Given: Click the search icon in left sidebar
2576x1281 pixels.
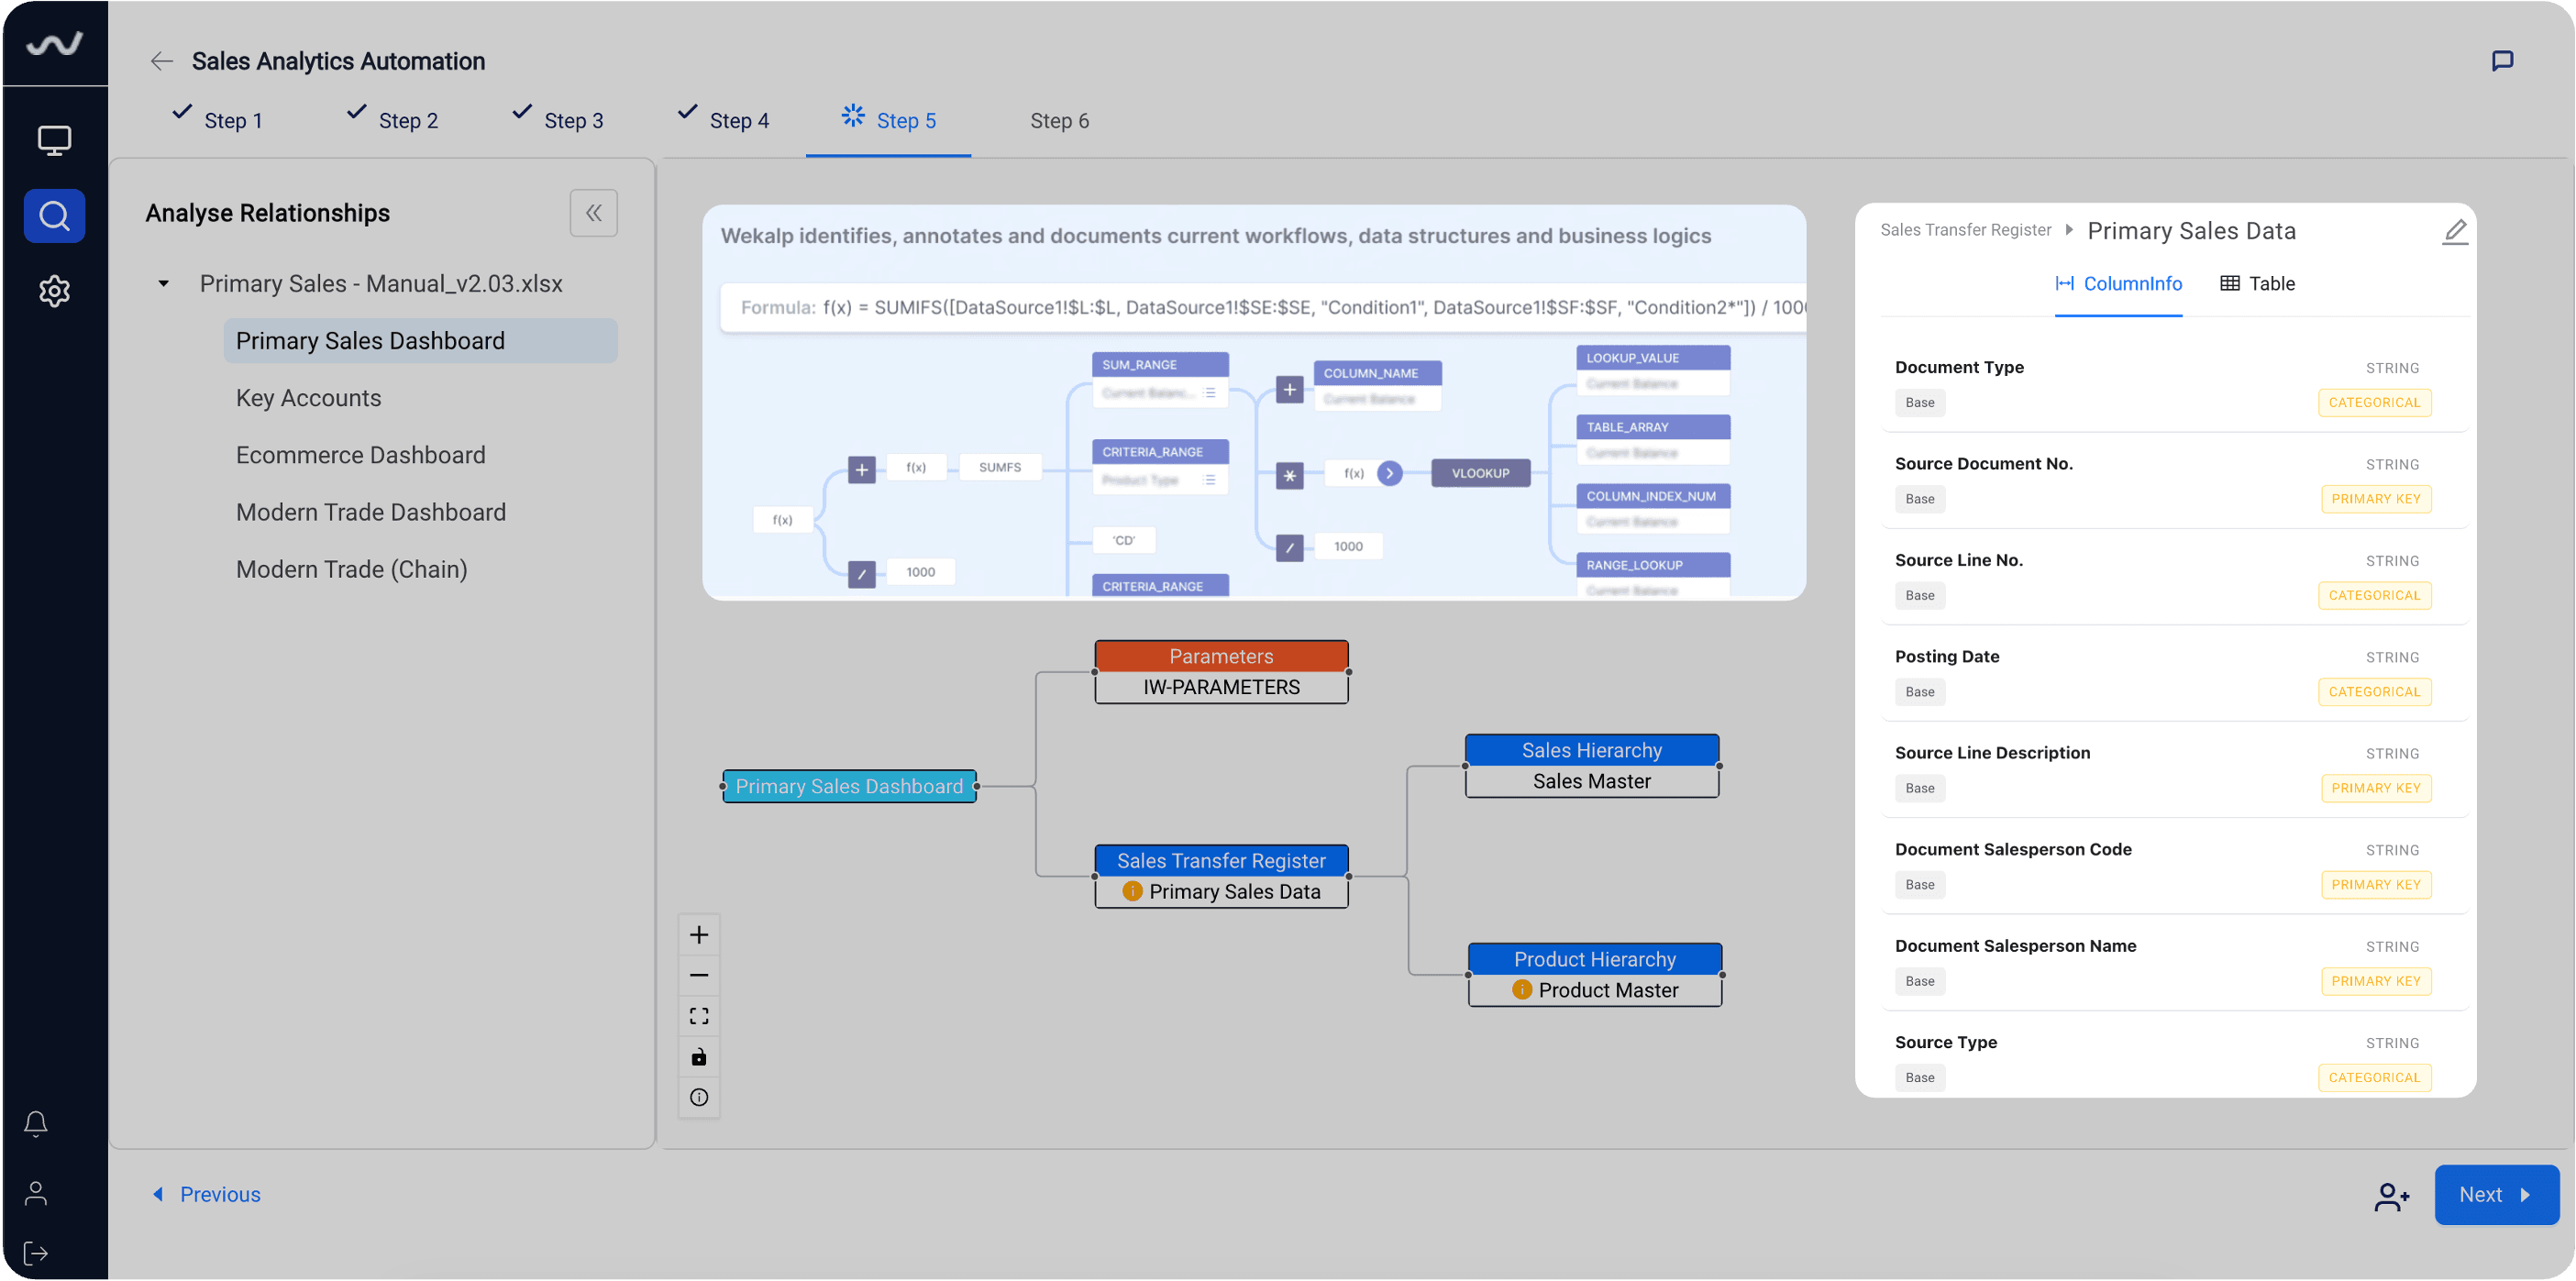Looking at the screenshot, I should (54, 215).
